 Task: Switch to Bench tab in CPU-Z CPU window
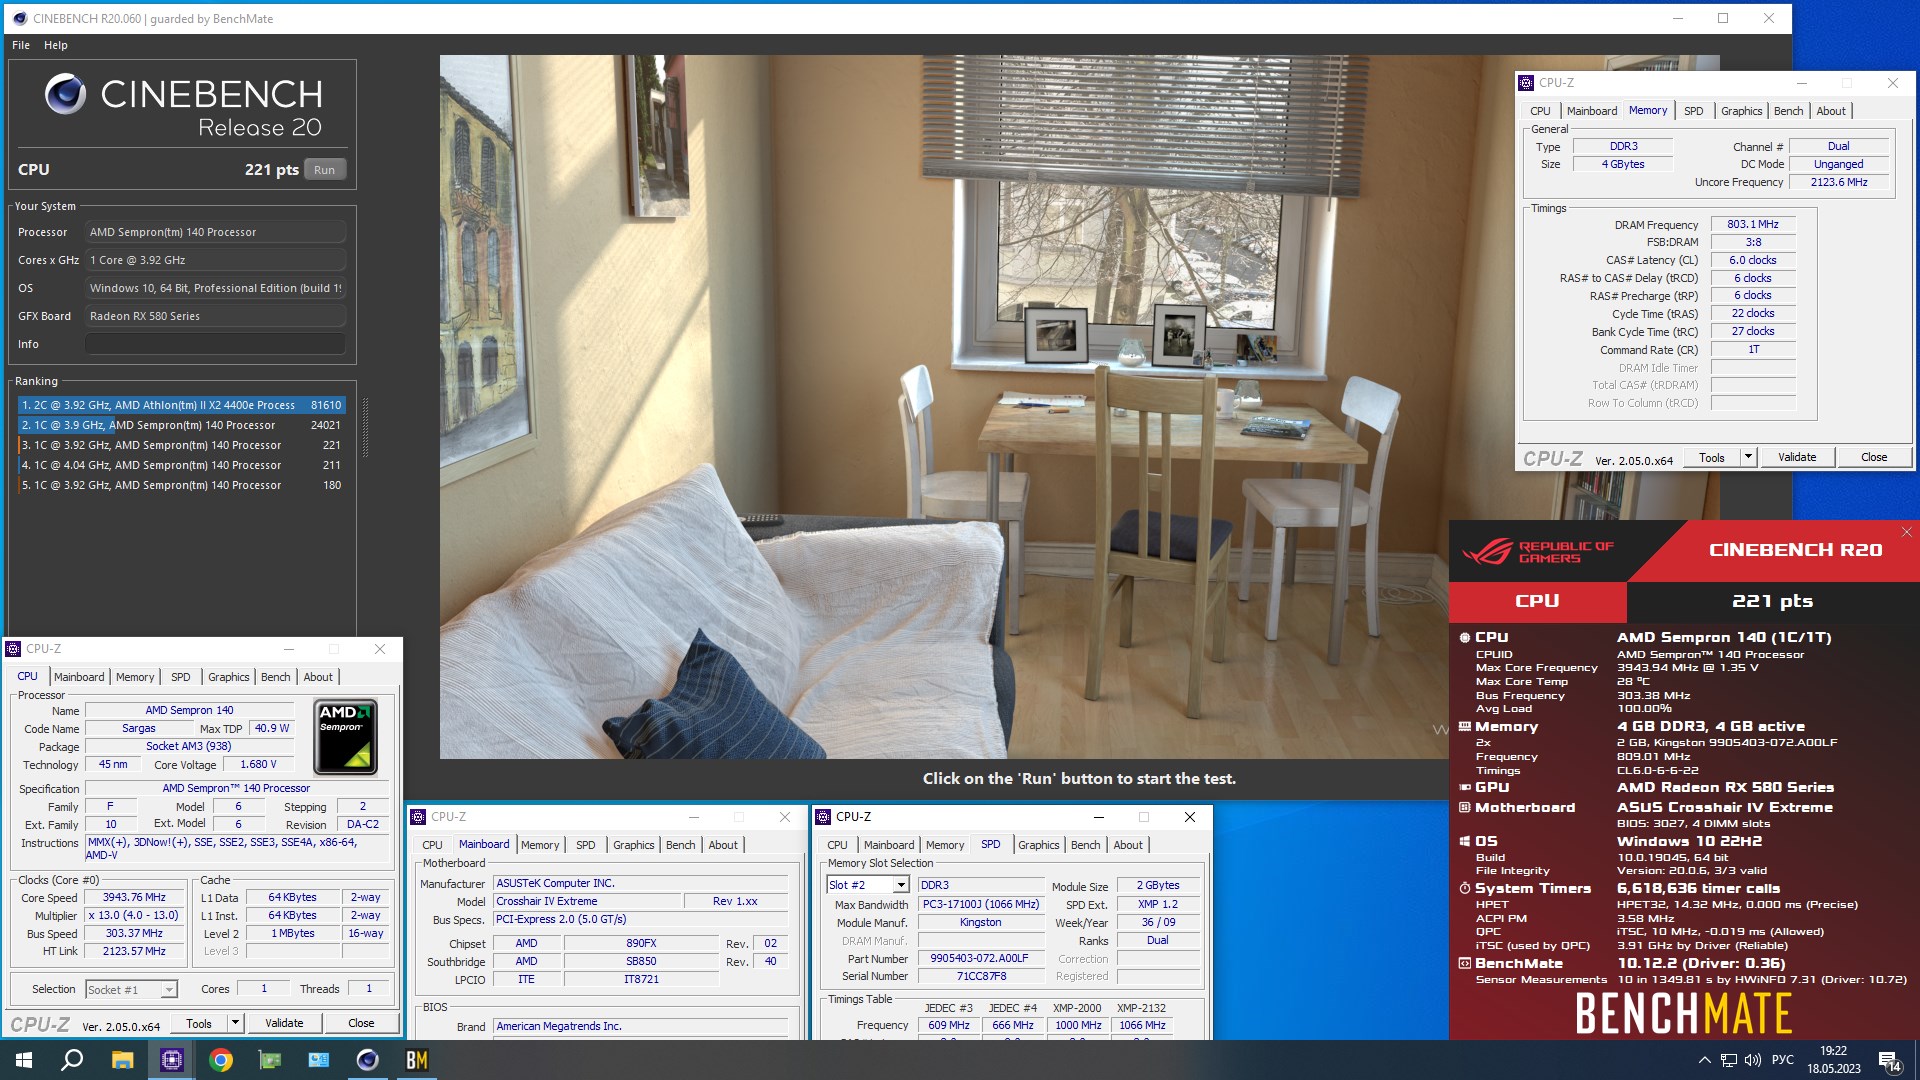[x=275, y=677]
